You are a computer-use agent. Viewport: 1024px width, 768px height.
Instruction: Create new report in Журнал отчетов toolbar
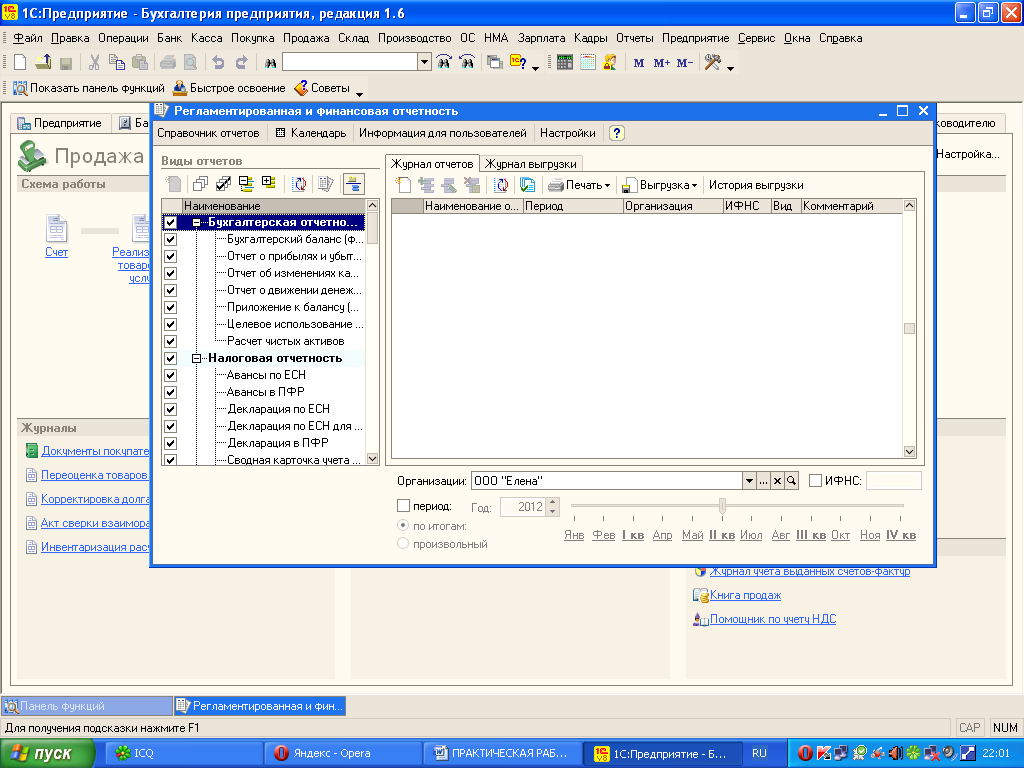coord(404,185)
